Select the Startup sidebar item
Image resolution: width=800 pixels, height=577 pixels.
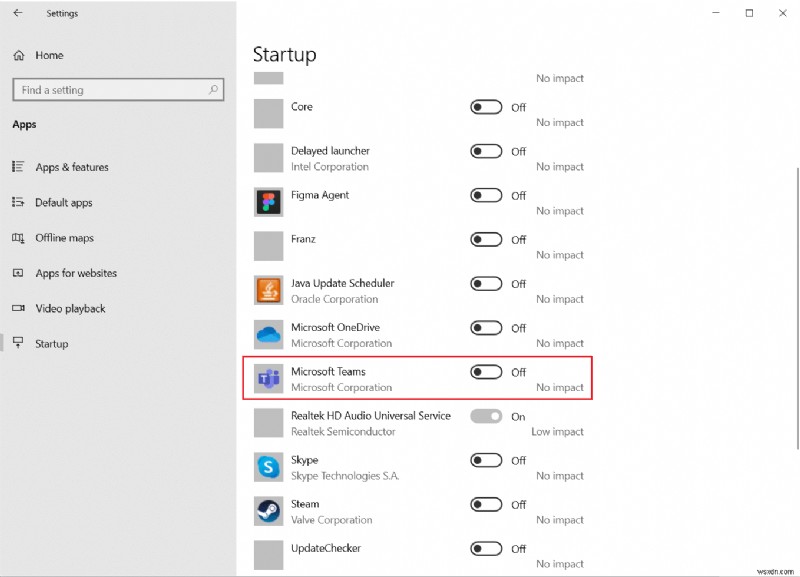click(x=50, y=343)
